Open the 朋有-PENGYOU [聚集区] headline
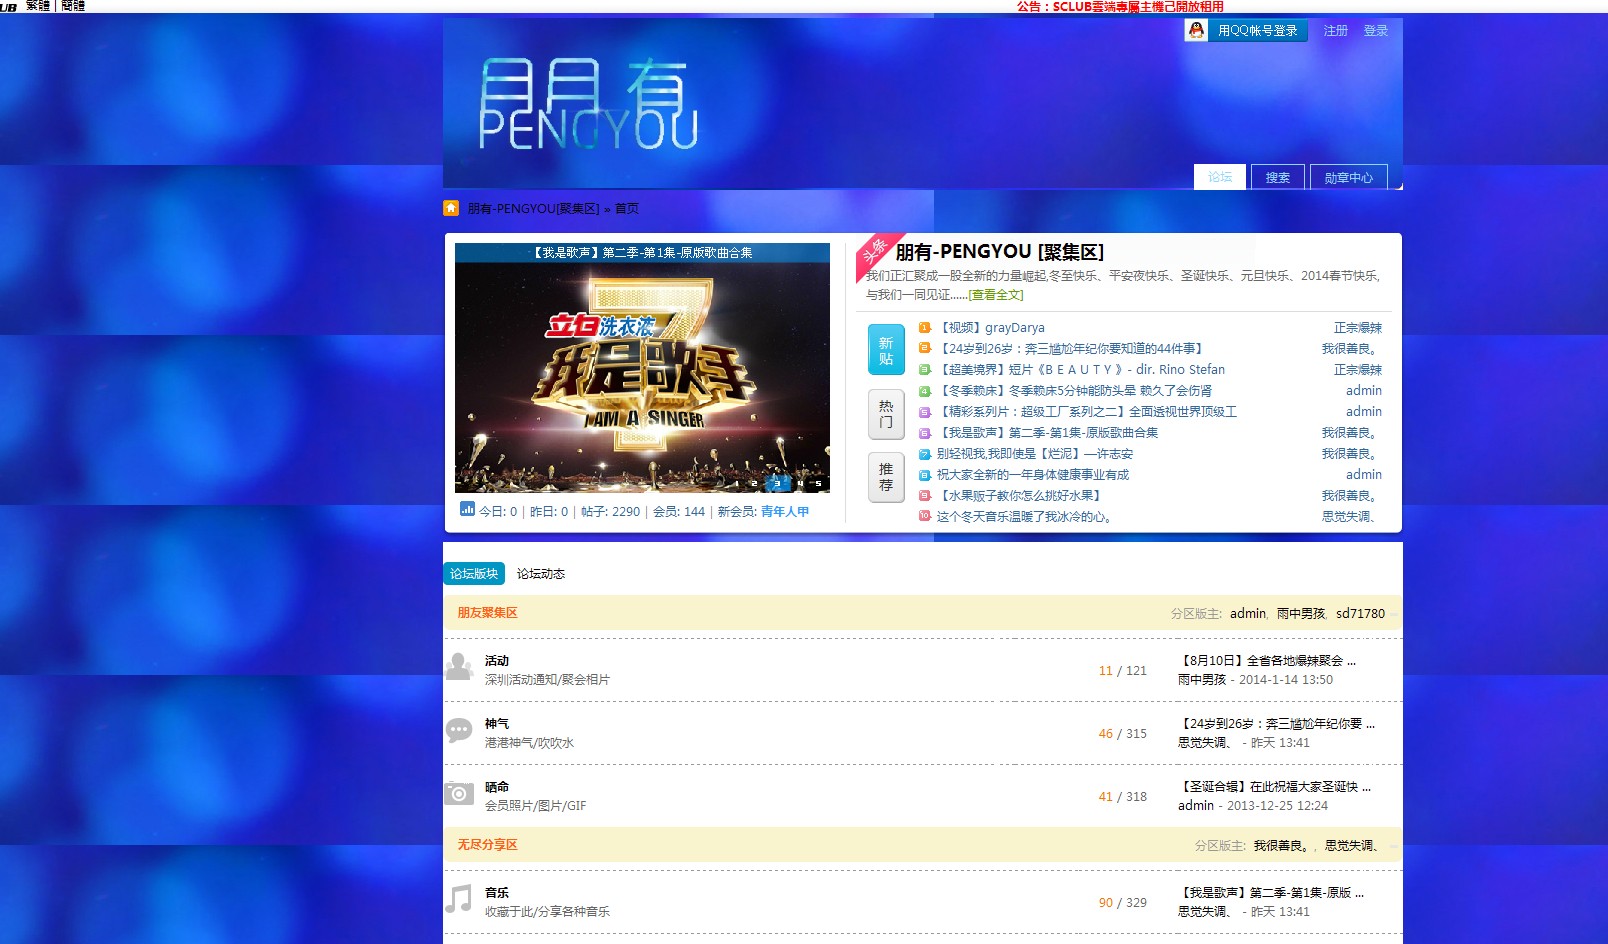Image resolution: width=1608 pixels, height=944 pixels. [x=1000, y=252]
